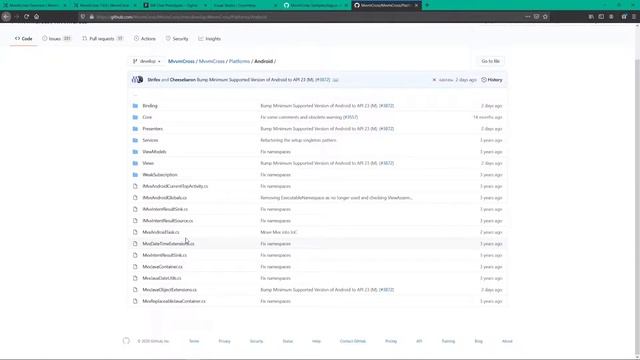
Task: Click the Core folder icon
Action: coord(135,117)
